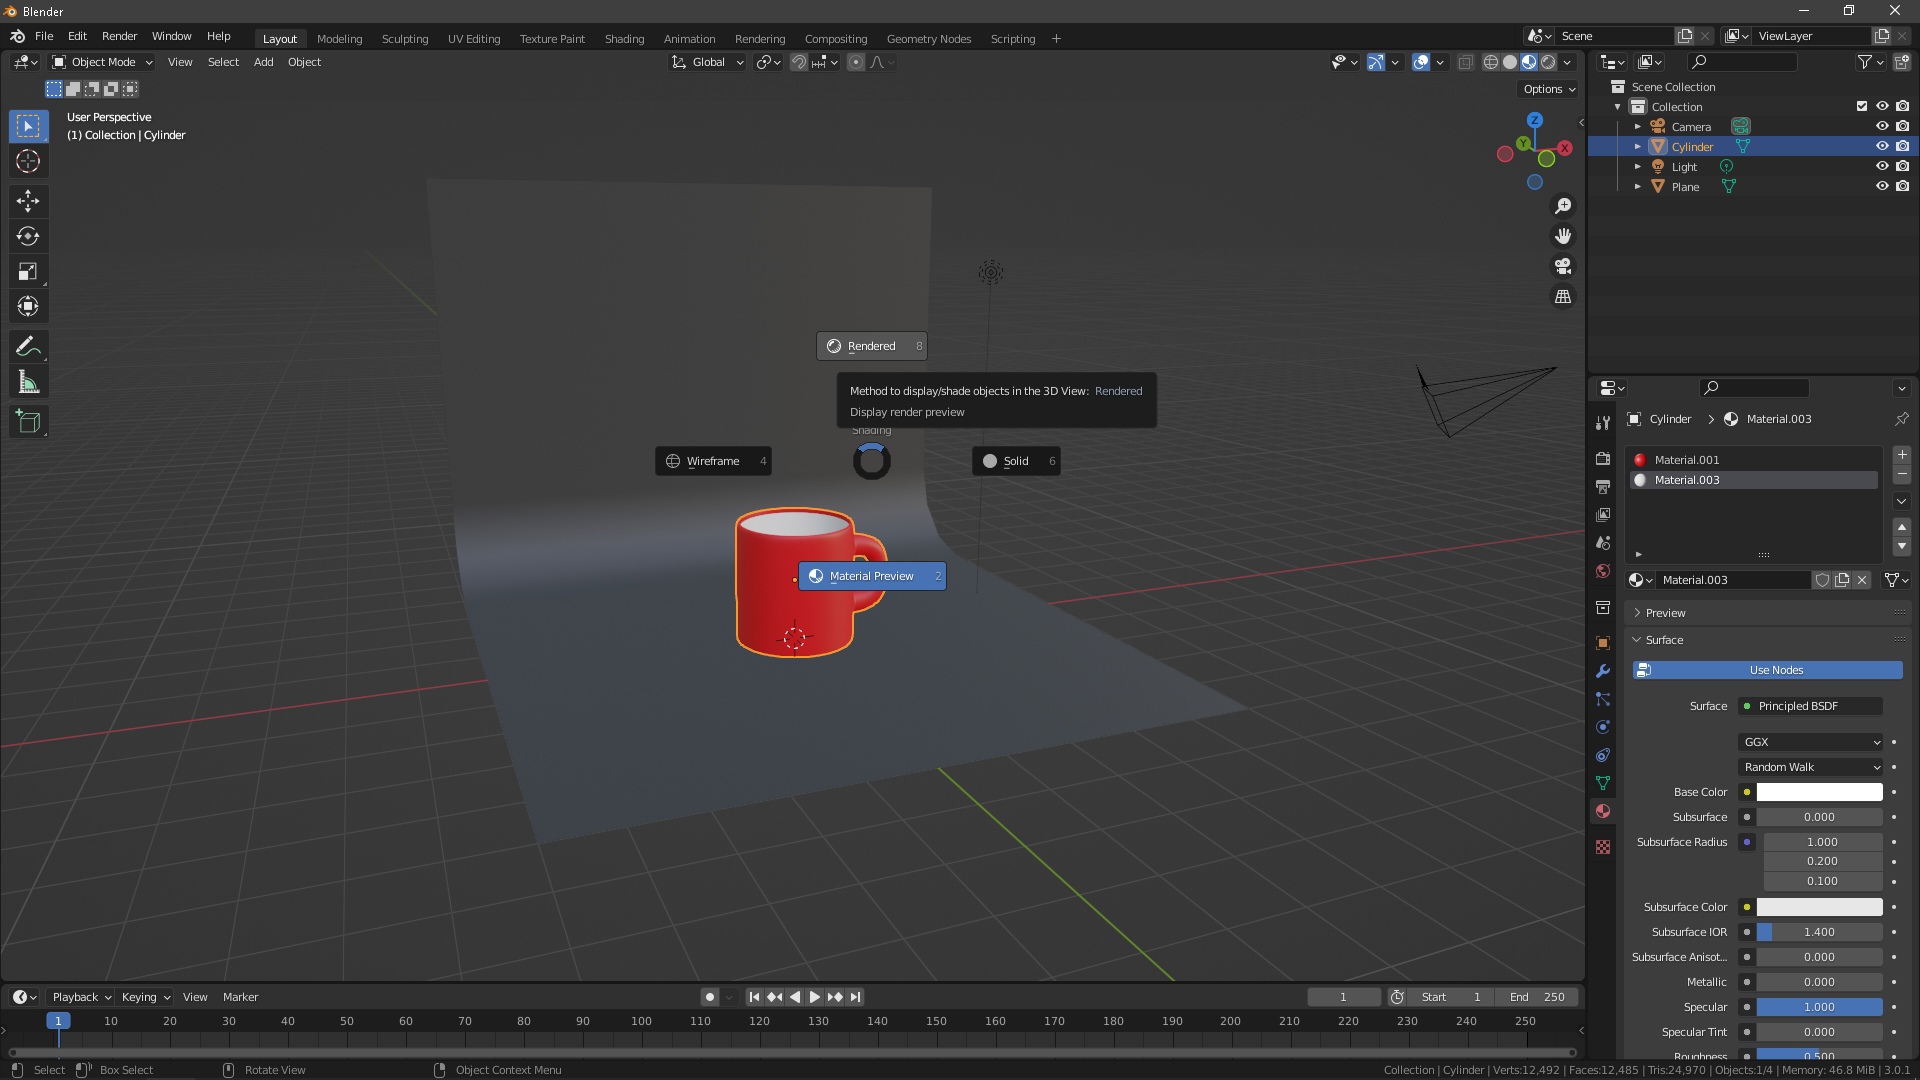Select the Move tool in toolbar
Screen dimensions: 1920x1080
pyautogui.click(x=28, y=201)
